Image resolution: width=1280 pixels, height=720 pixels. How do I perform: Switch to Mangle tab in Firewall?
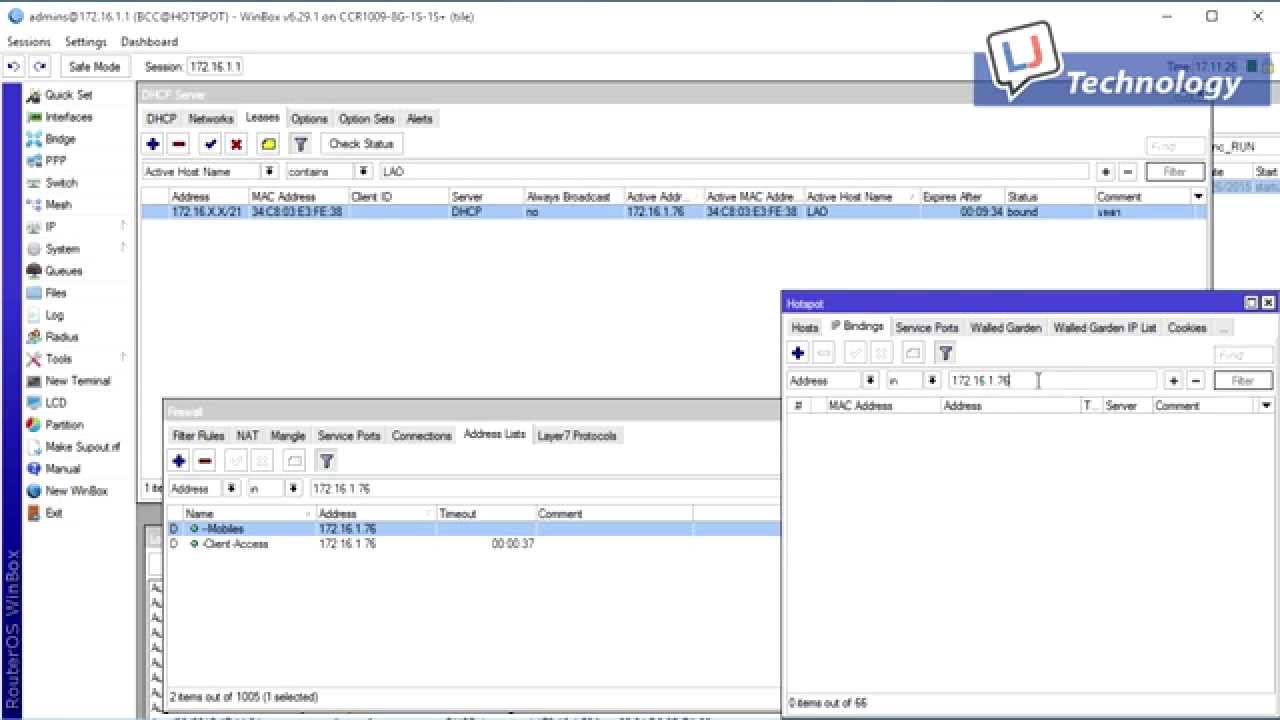click(288, 436)
